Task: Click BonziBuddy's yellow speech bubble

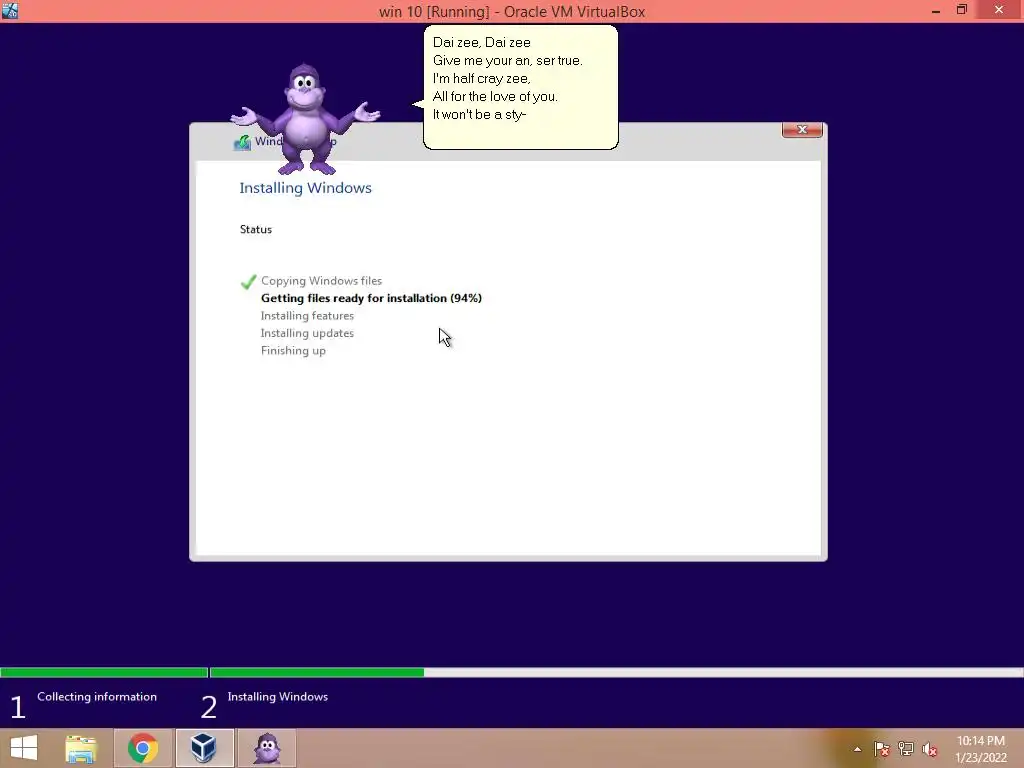Action: tap(520, 87)
